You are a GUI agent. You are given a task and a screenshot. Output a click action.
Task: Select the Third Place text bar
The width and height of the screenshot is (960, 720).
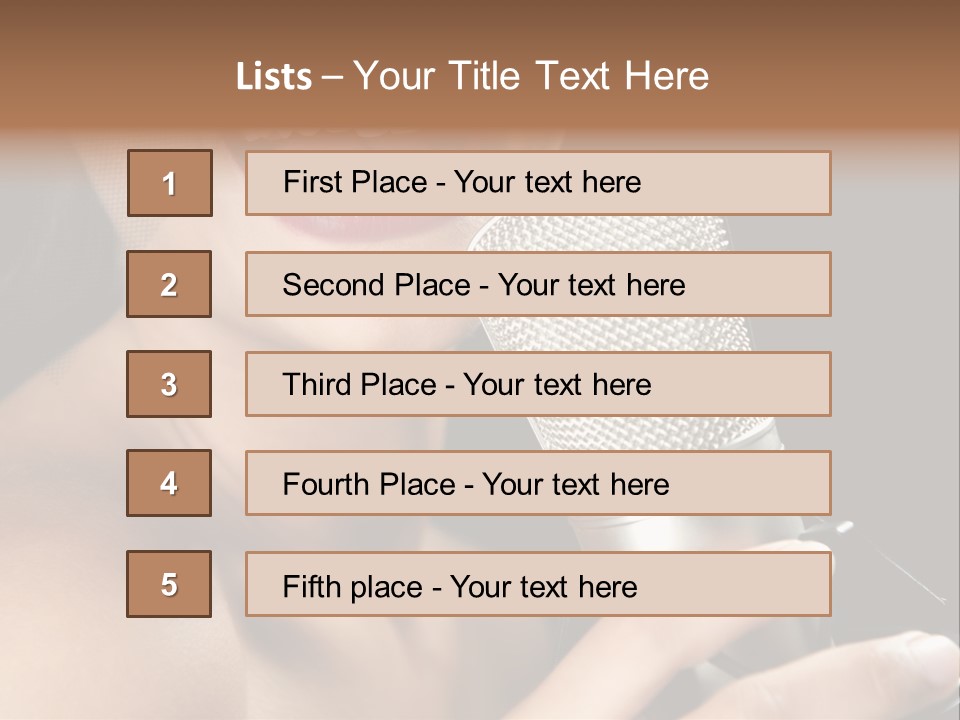pyautogui.click(x=538, y=384)
